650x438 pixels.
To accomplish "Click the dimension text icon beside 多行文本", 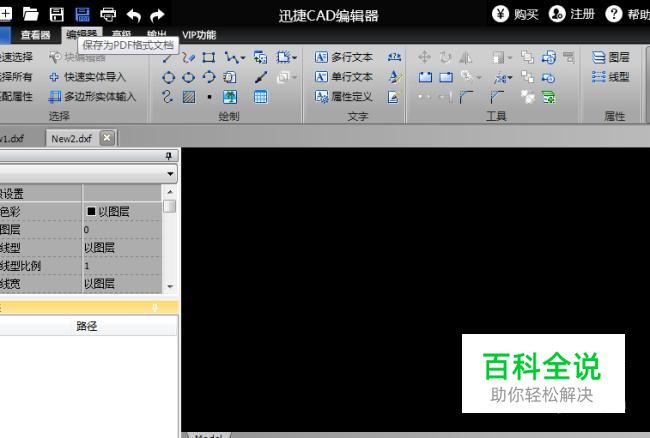I will [x=394, y=57].
